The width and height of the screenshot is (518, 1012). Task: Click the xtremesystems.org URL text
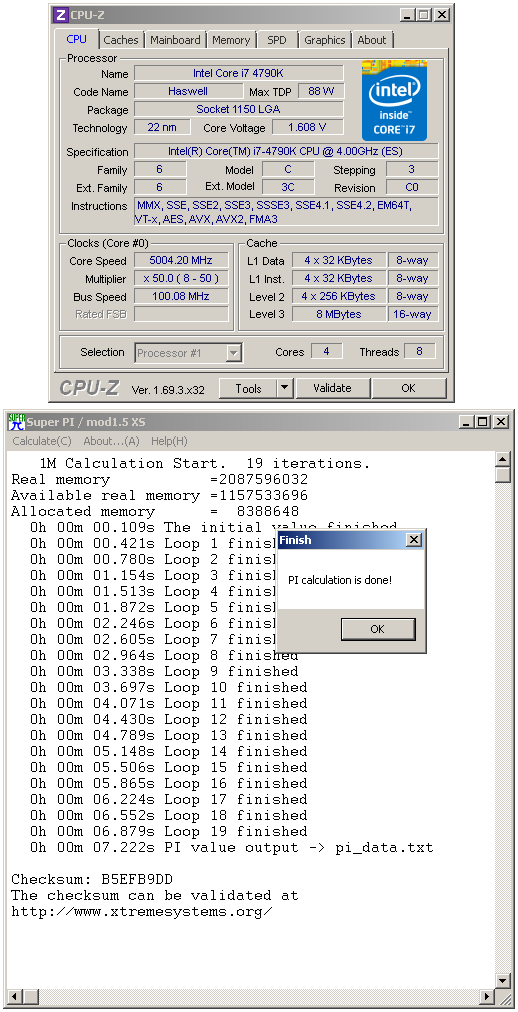tap(142, 912)
